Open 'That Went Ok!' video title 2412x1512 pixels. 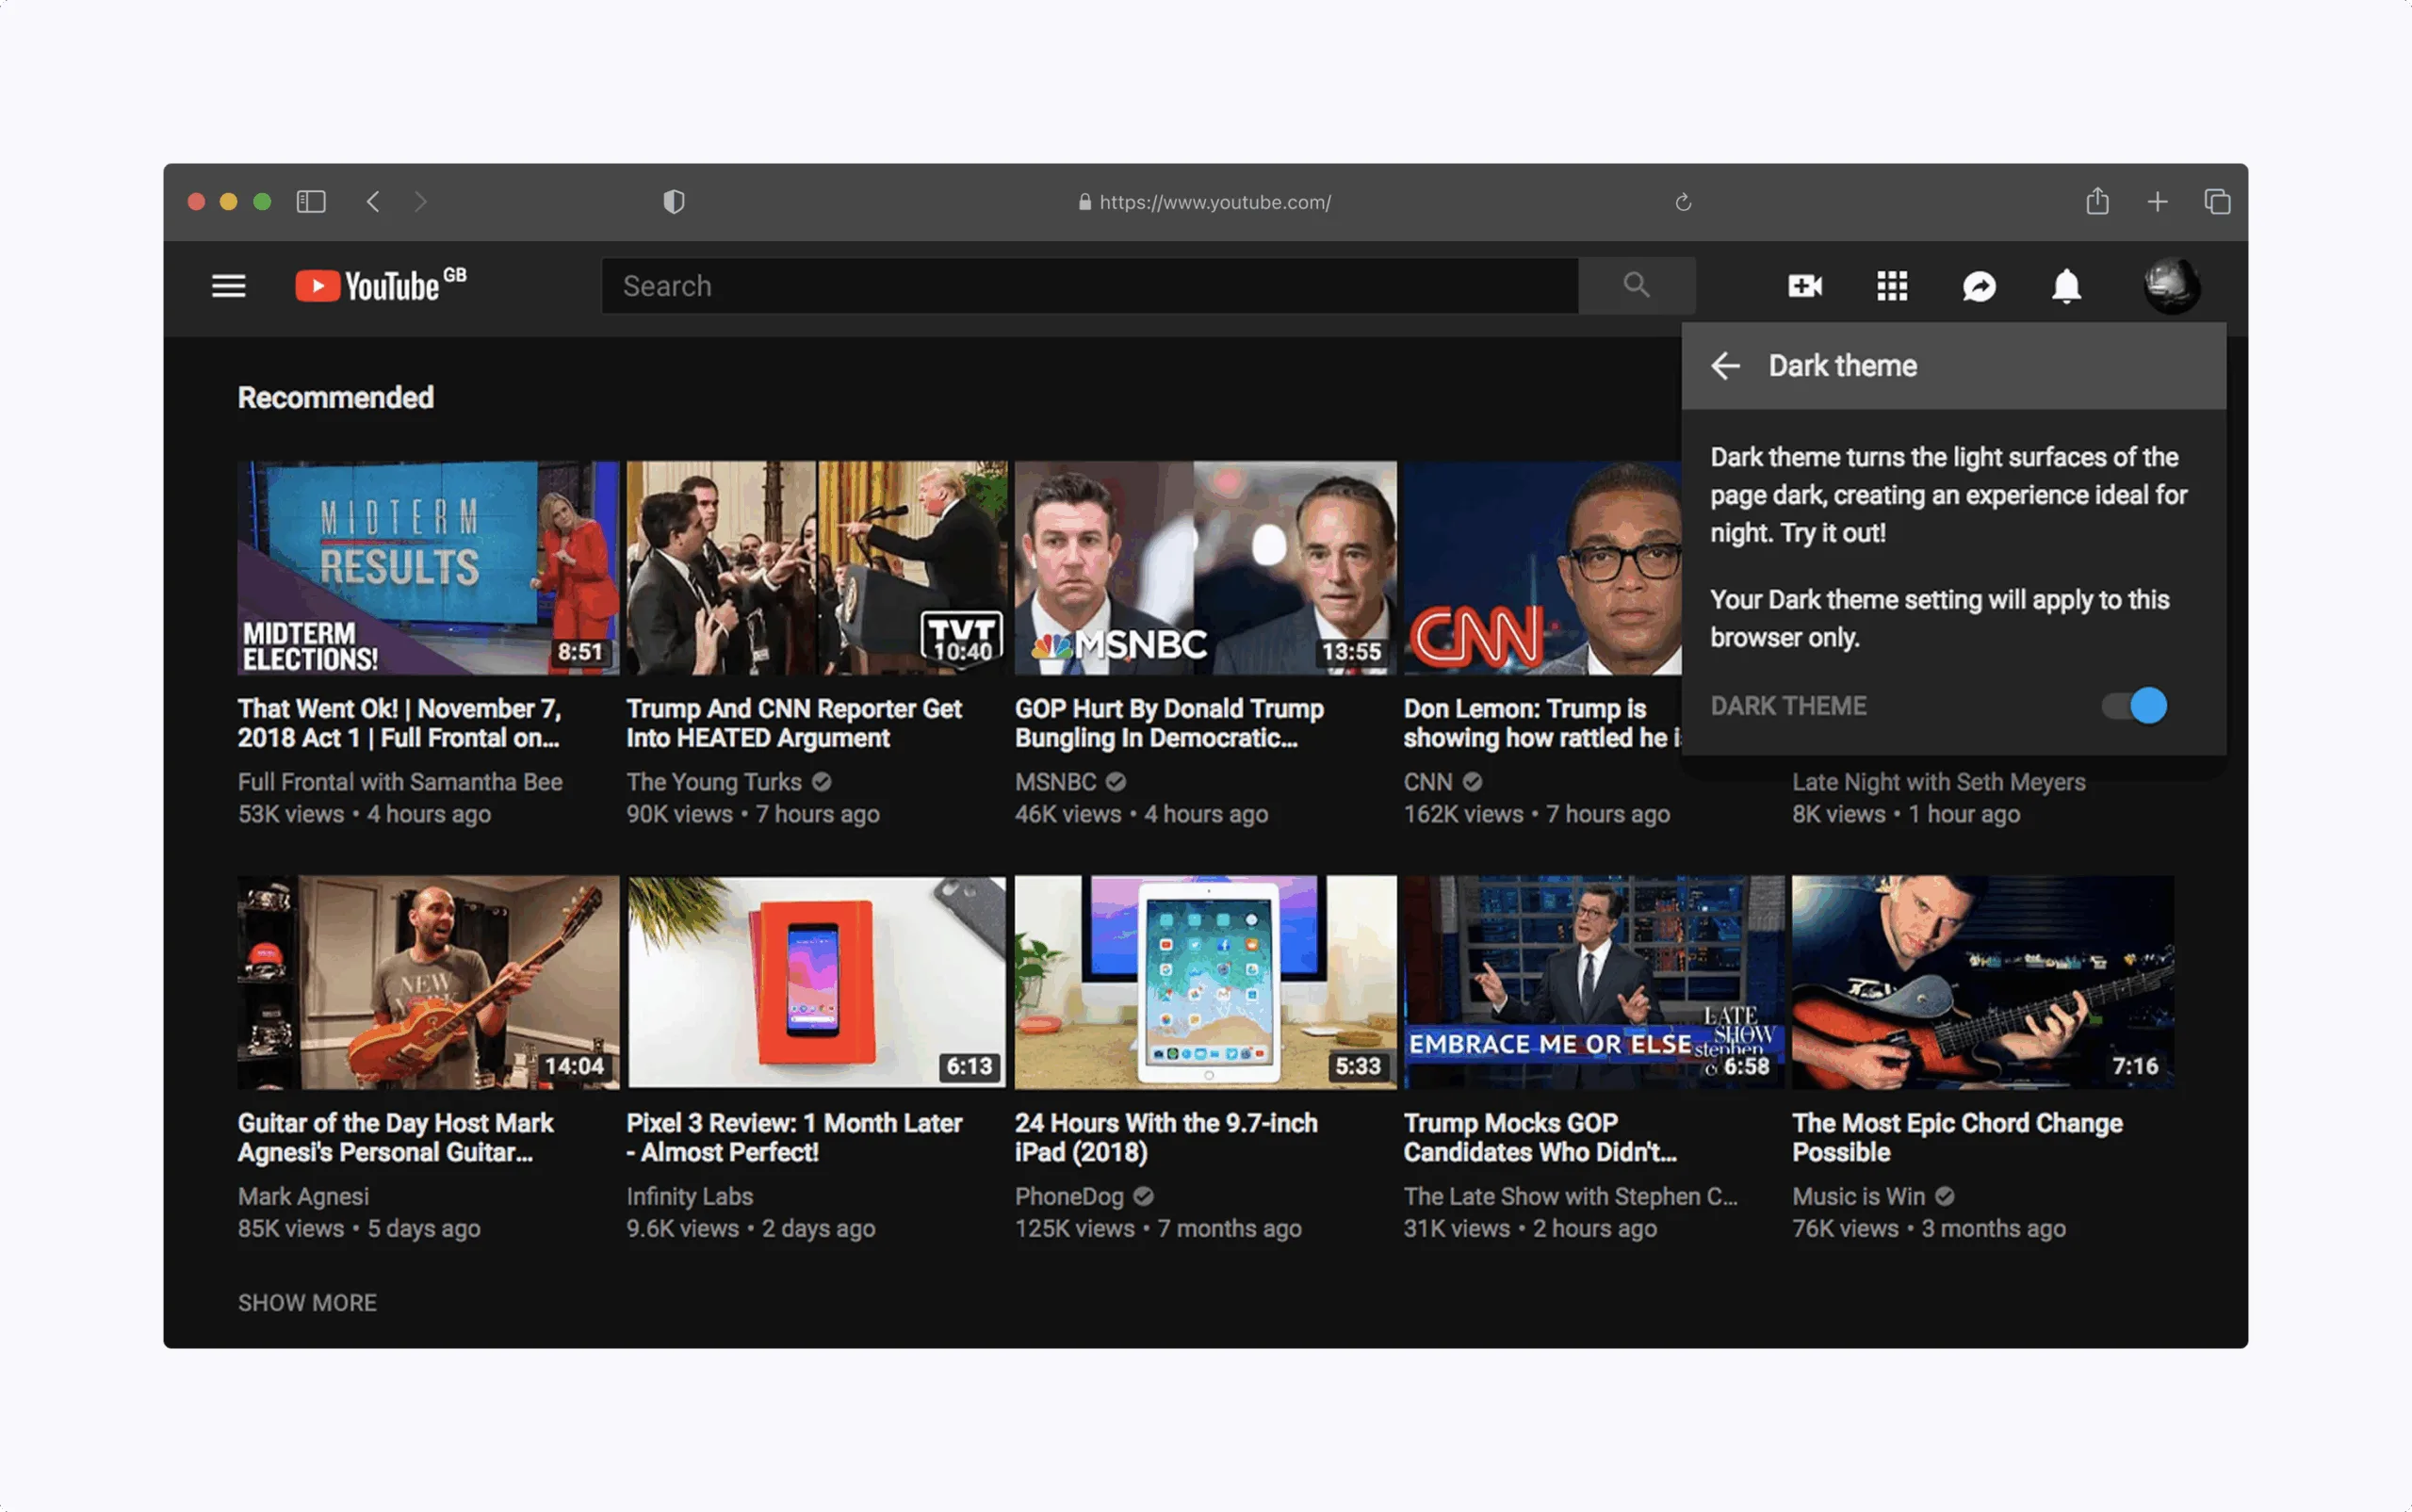tap(400, 723)
